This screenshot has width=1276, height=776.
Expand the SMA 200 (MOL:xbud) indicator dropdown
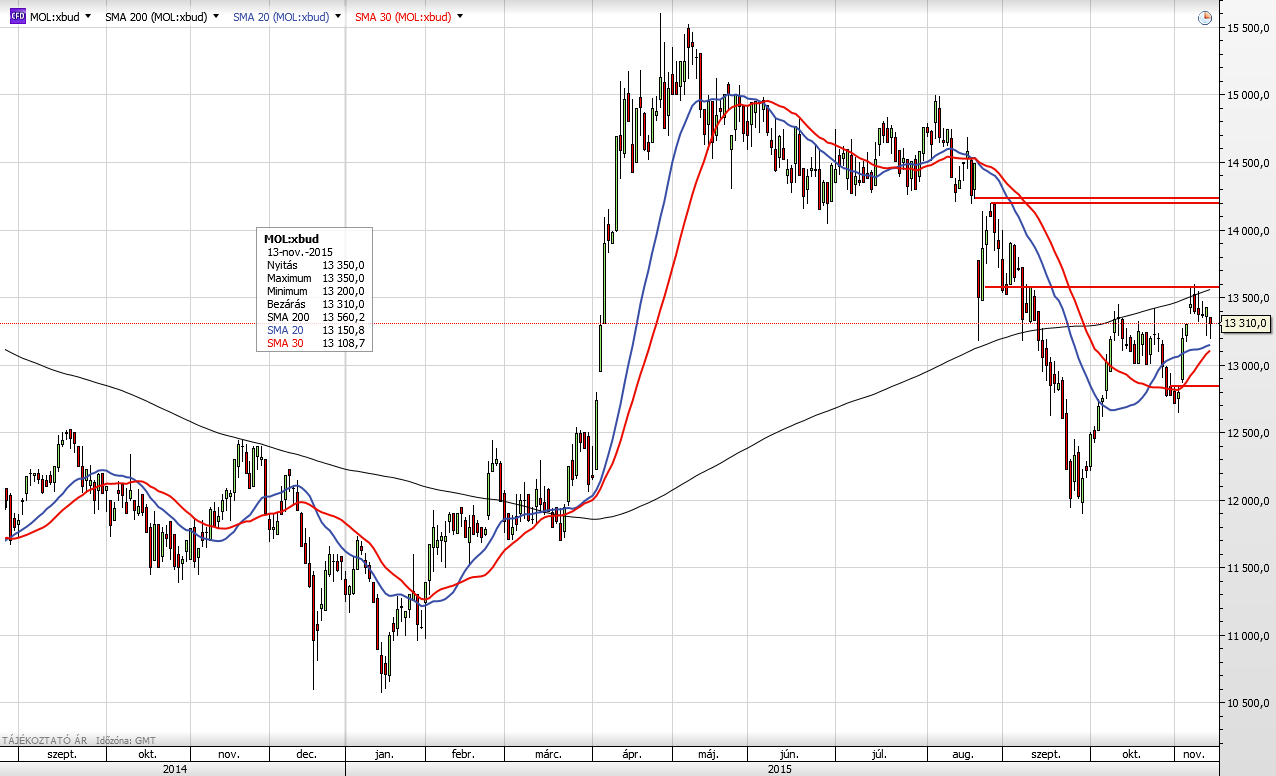215,17
